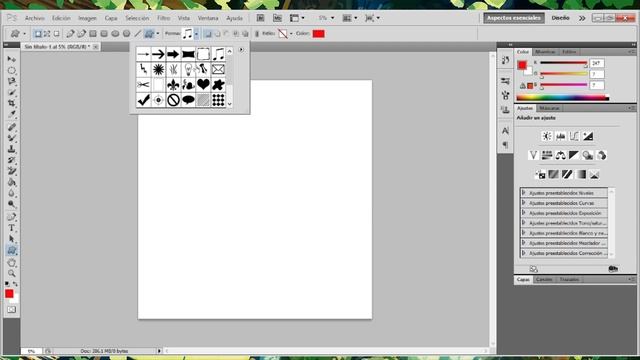Select the Eraser tool

11,171
